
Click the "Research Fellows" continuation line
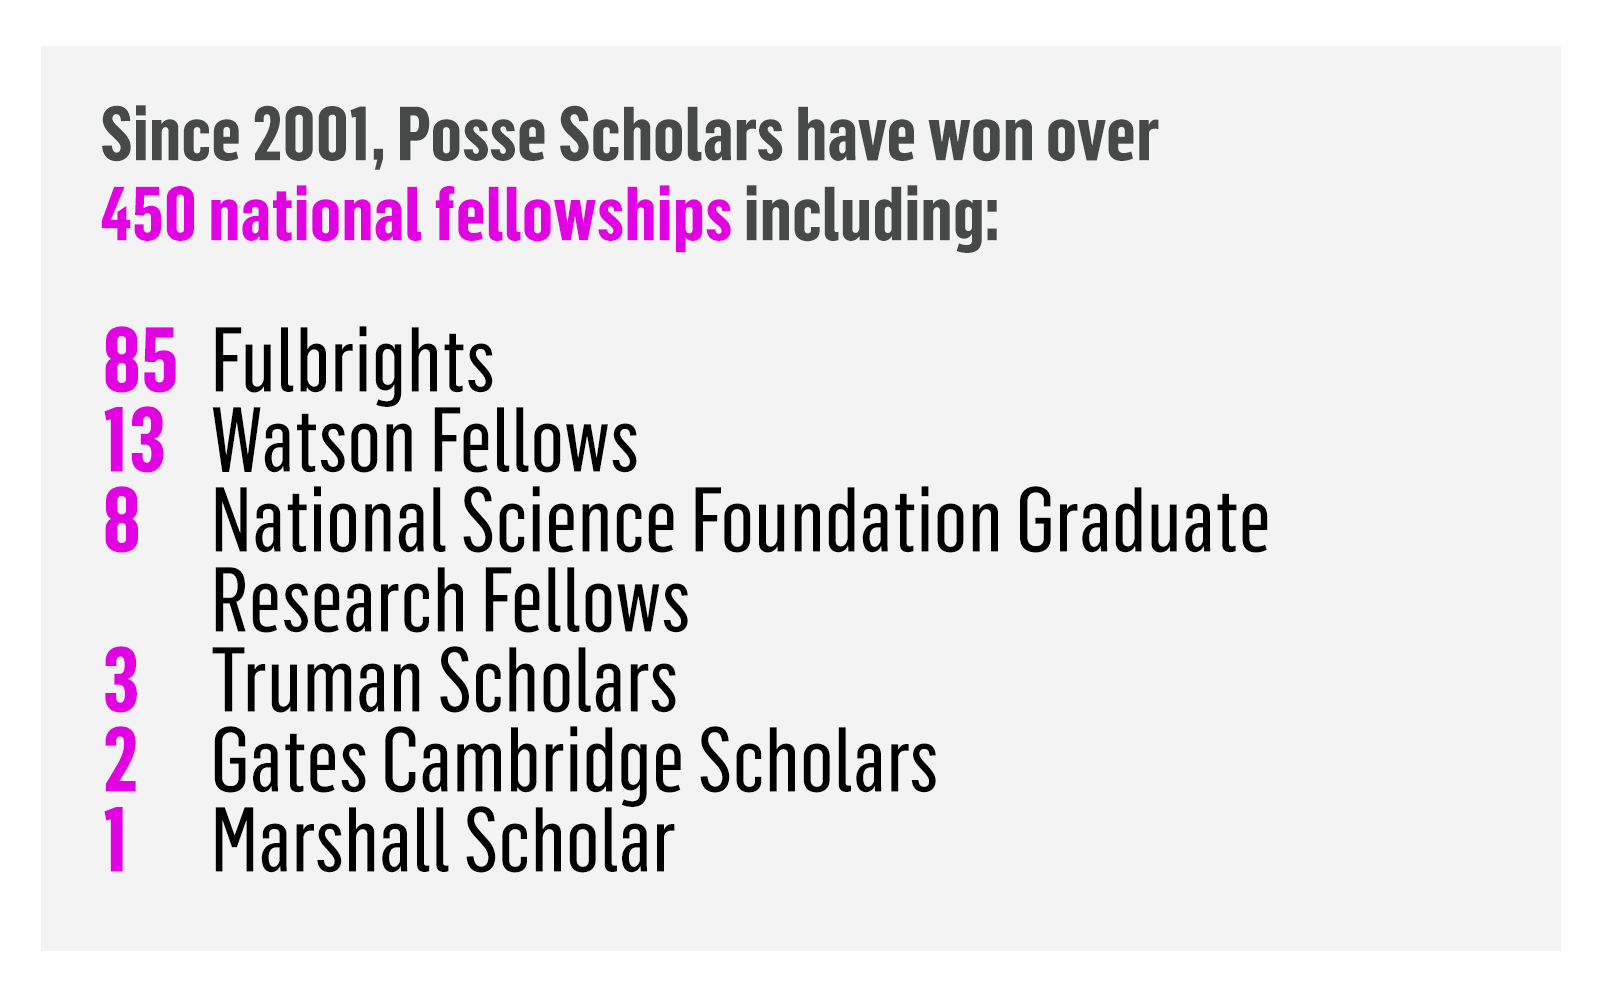tap(451, 601)
